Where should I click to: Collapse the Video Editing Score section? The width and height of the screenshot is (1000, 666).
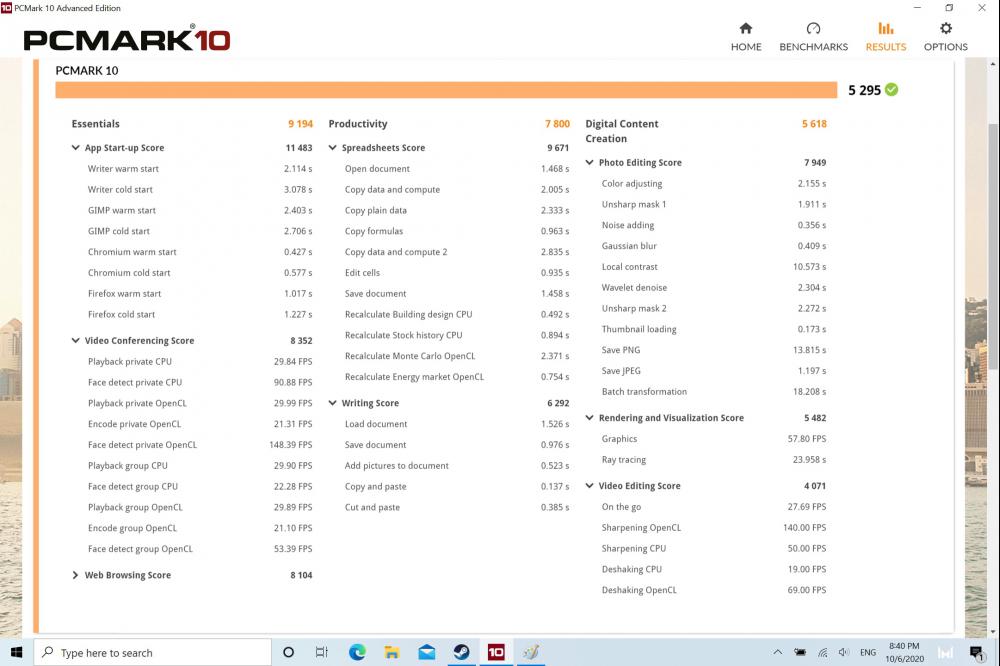tap(589, 485)
